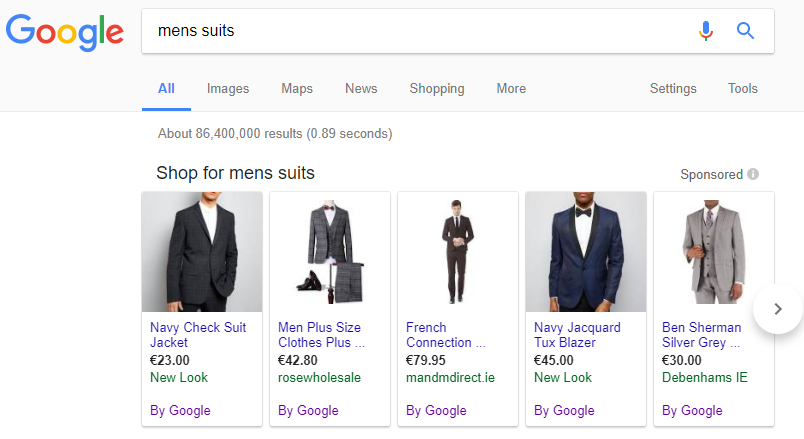Select the All results tab

click(166, 89)
